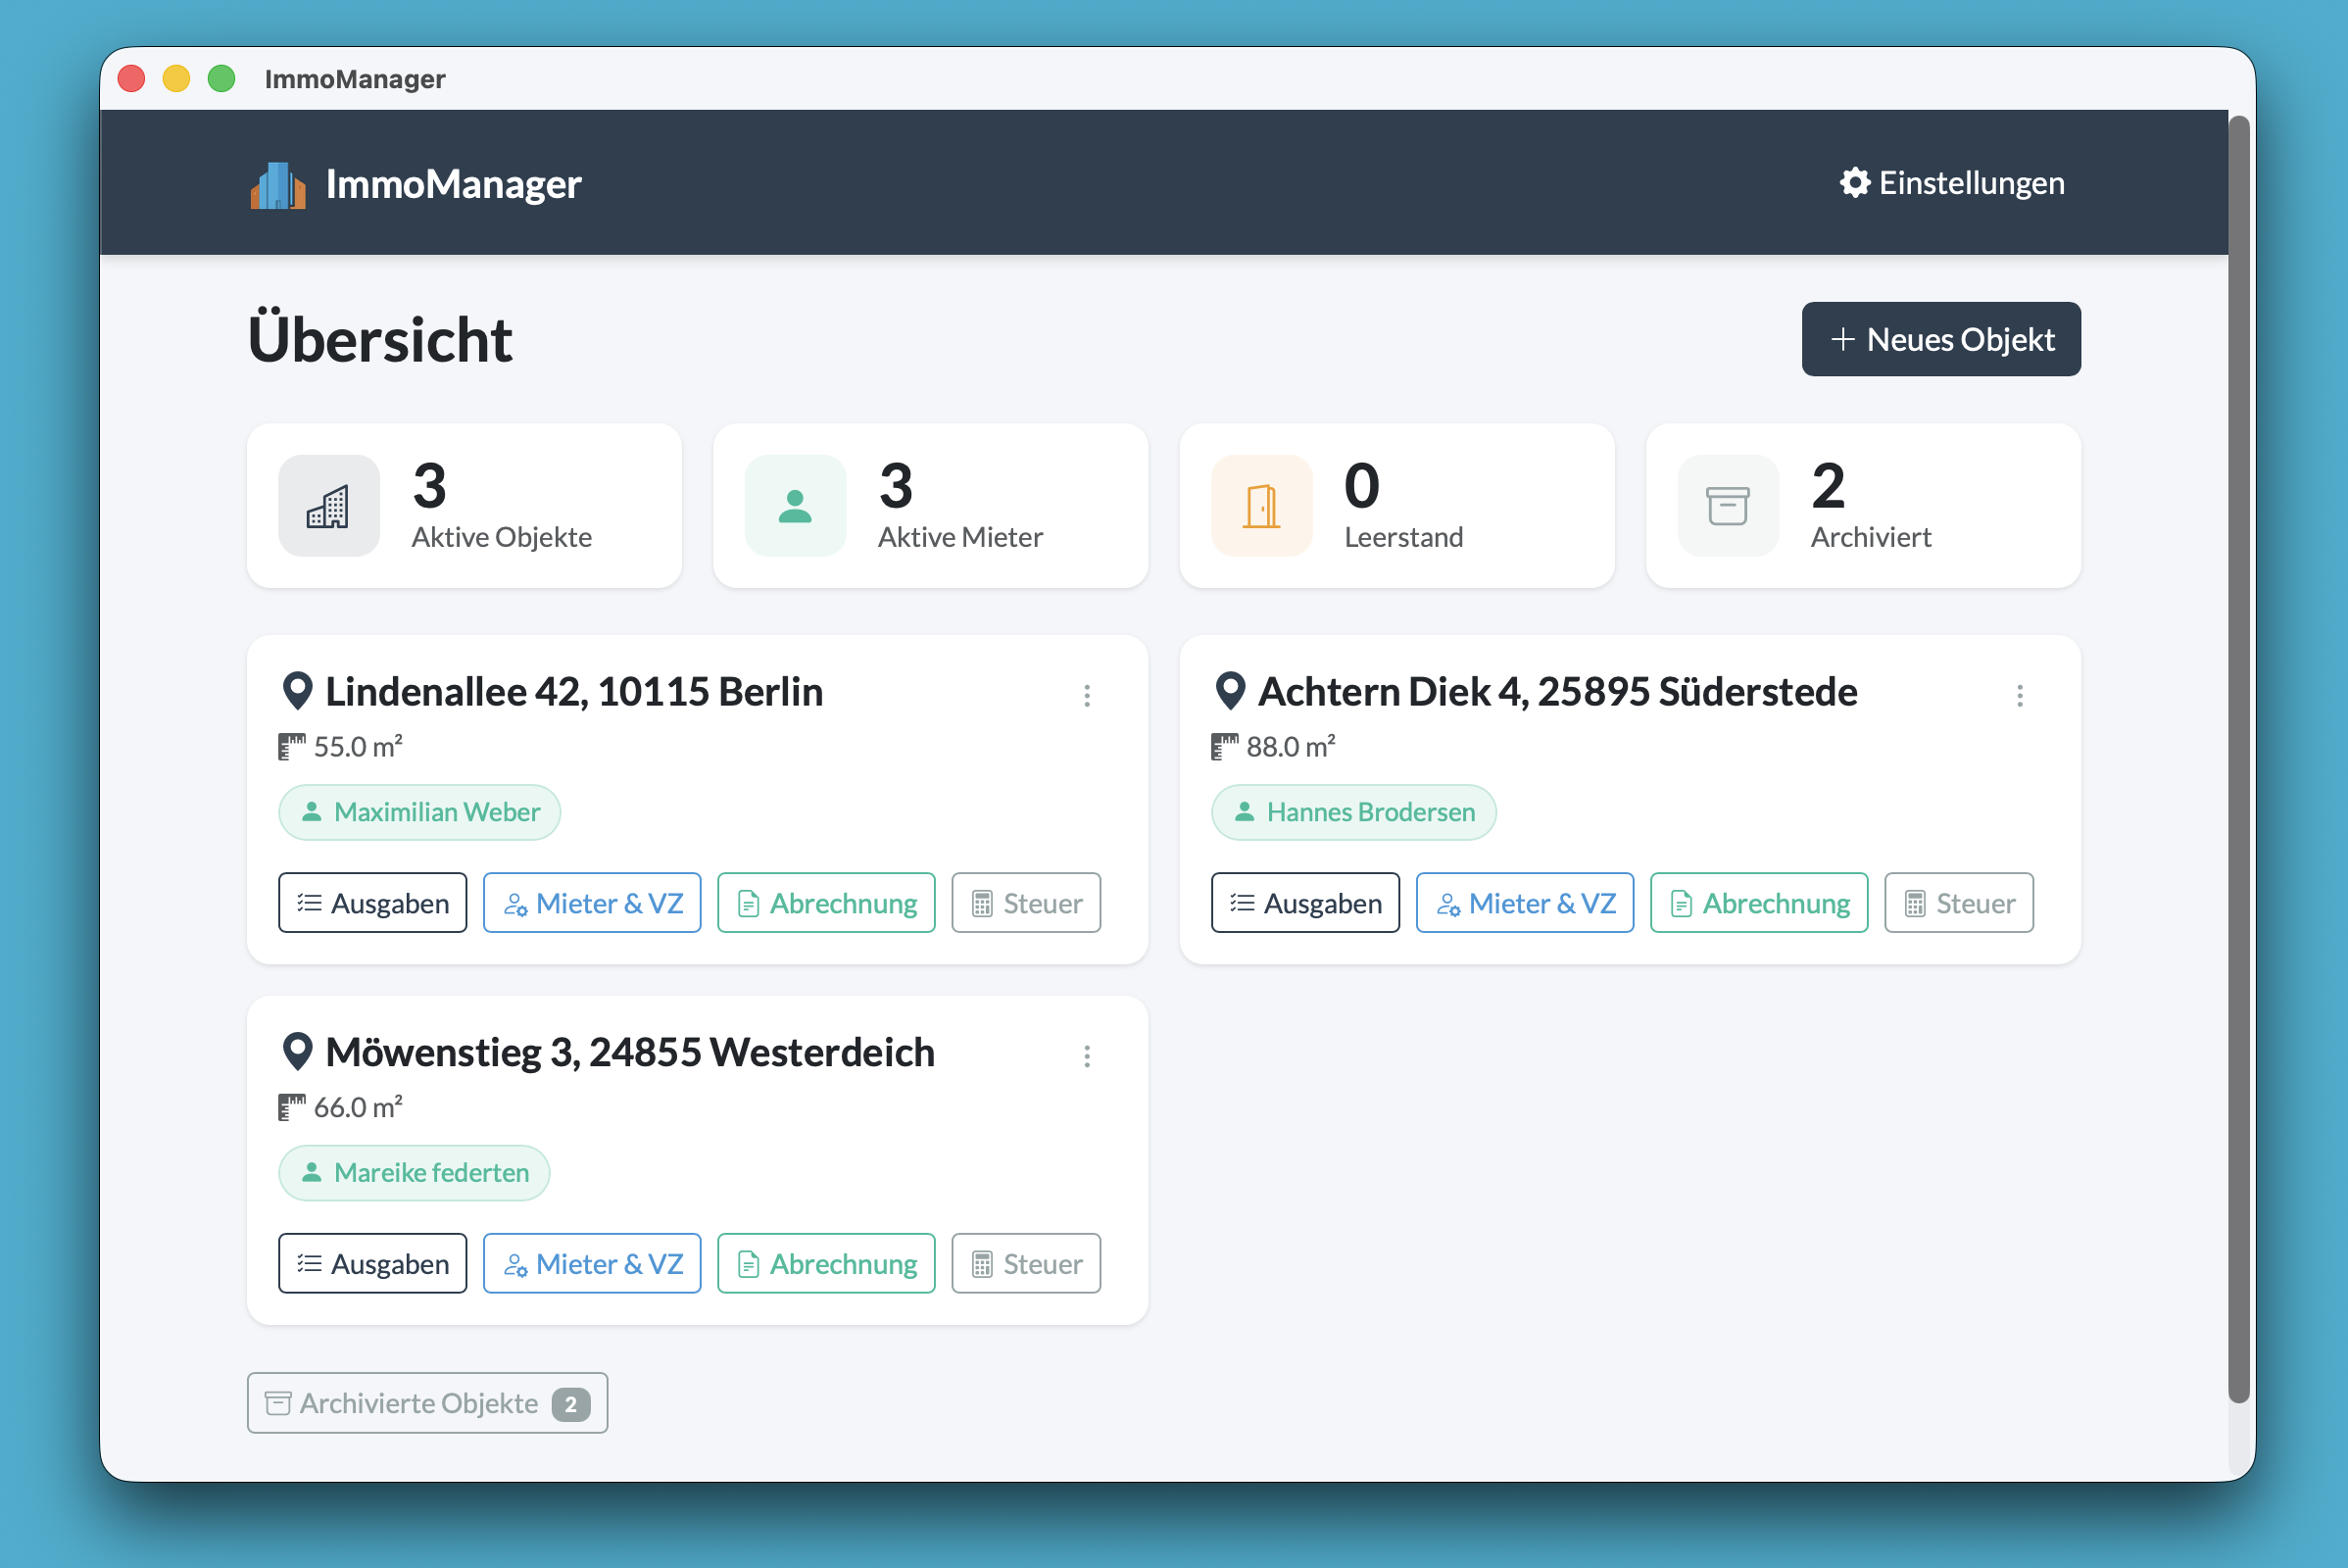Click the ruler icon beside 55.0 m²
The height and width of the screenshot is (1568, 2348).
click(x=291, y=747)
